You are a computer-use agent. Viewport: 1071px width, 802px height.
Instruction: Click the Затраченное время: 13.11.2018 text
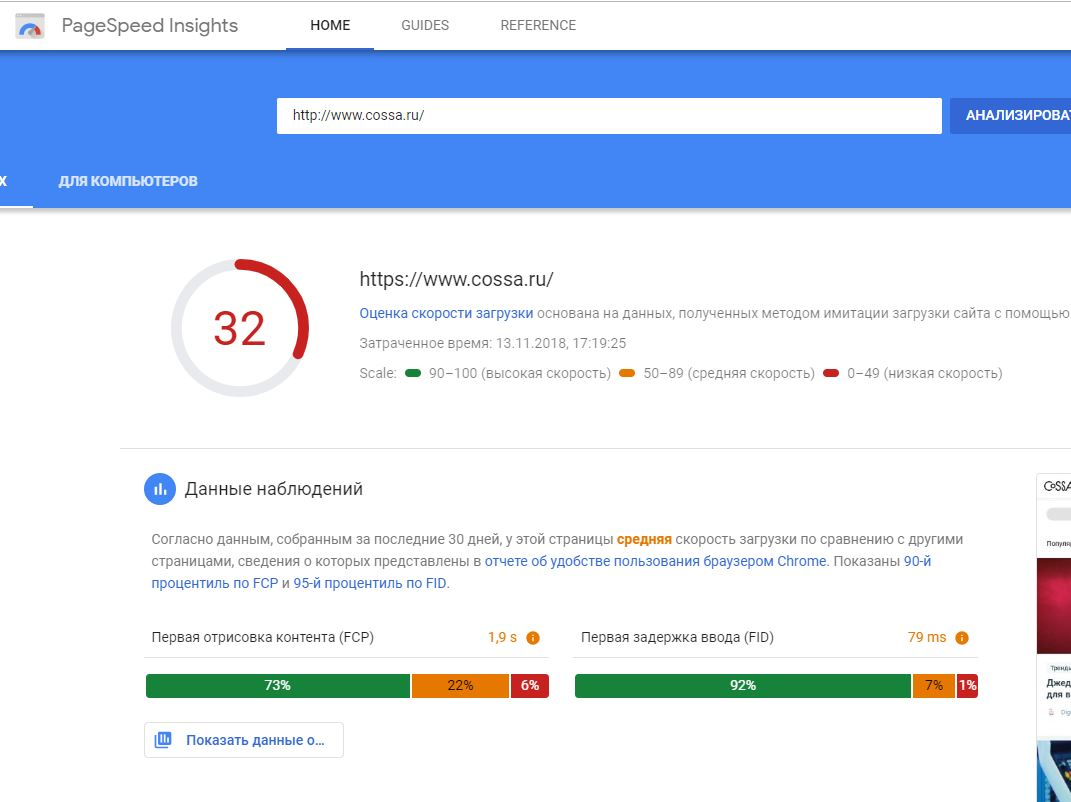tap(492, 344)
